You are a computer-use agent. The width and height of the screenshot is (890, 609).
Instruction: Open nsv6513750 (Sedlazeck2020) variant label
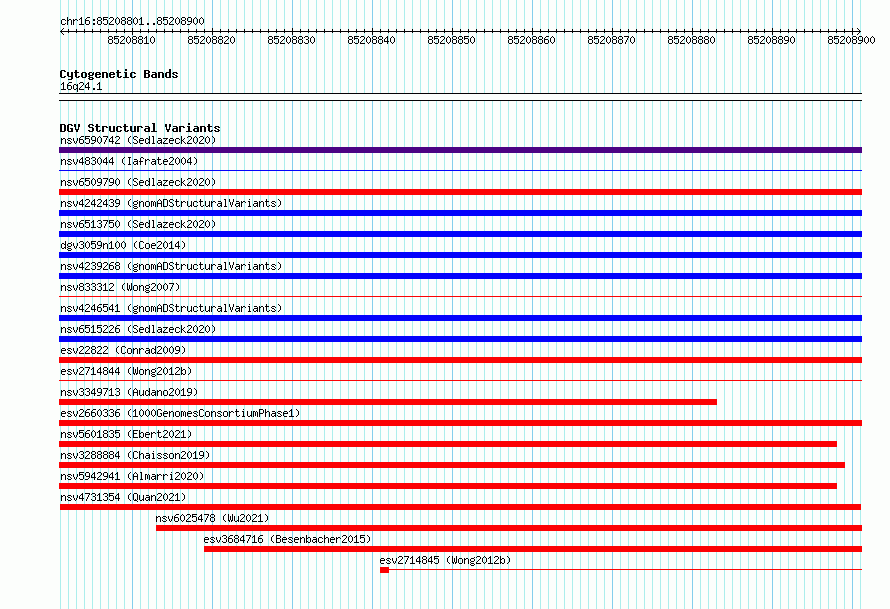click(138, 224)
